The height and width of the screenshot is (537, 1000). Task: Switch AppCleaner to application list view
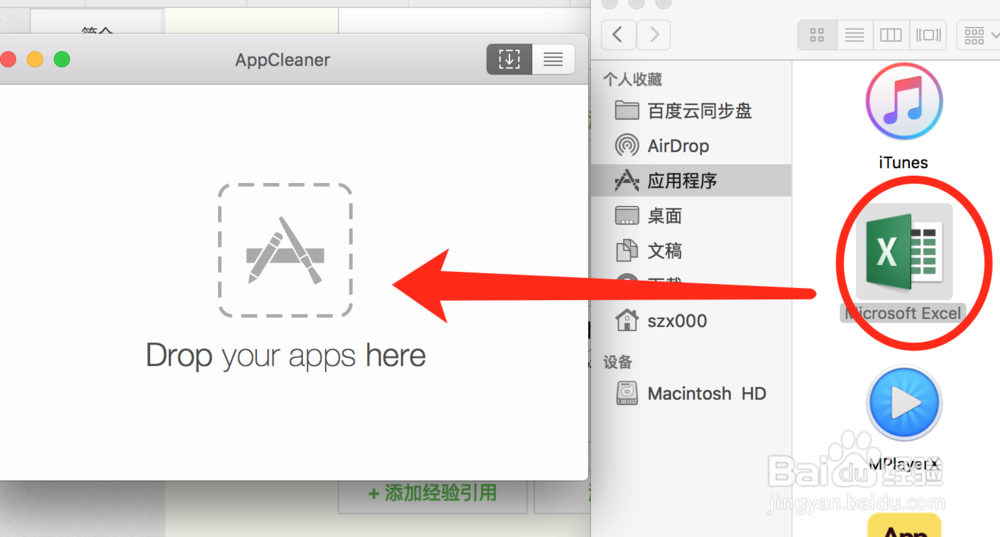pyautogui.click(x=553, y=59)
